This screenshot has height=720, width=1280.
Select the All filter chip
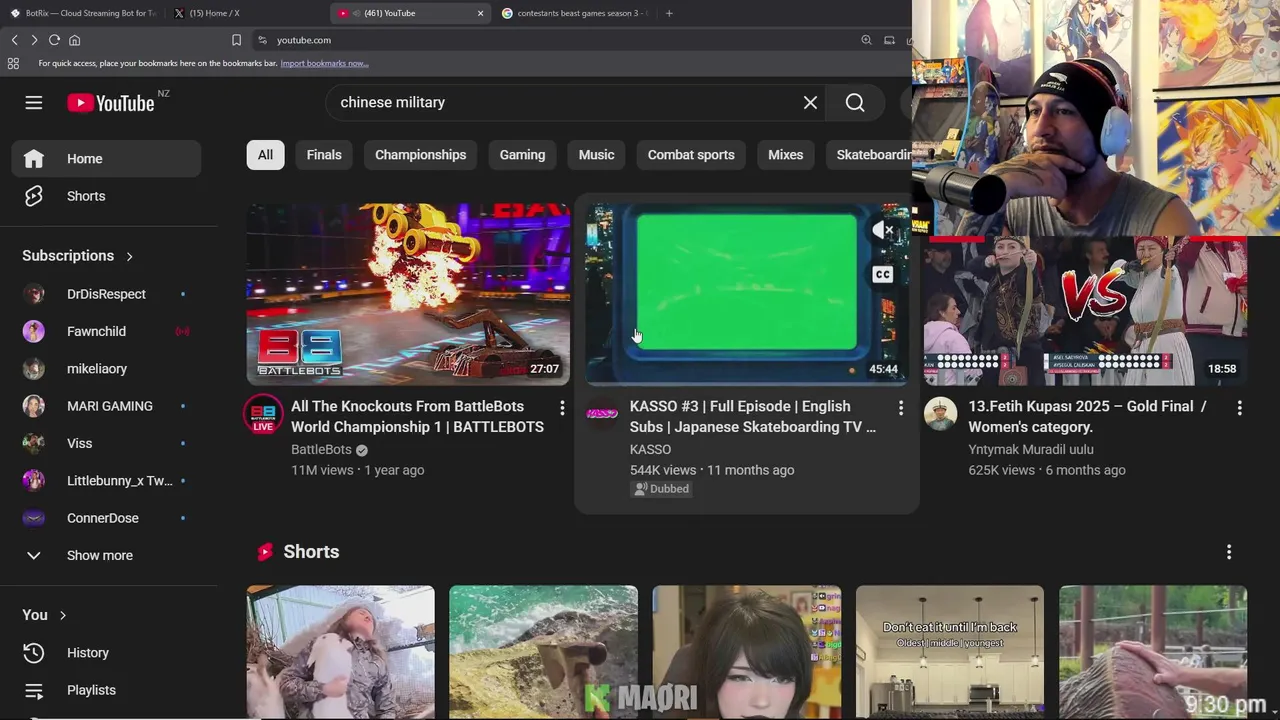click(x=265, y=155)
